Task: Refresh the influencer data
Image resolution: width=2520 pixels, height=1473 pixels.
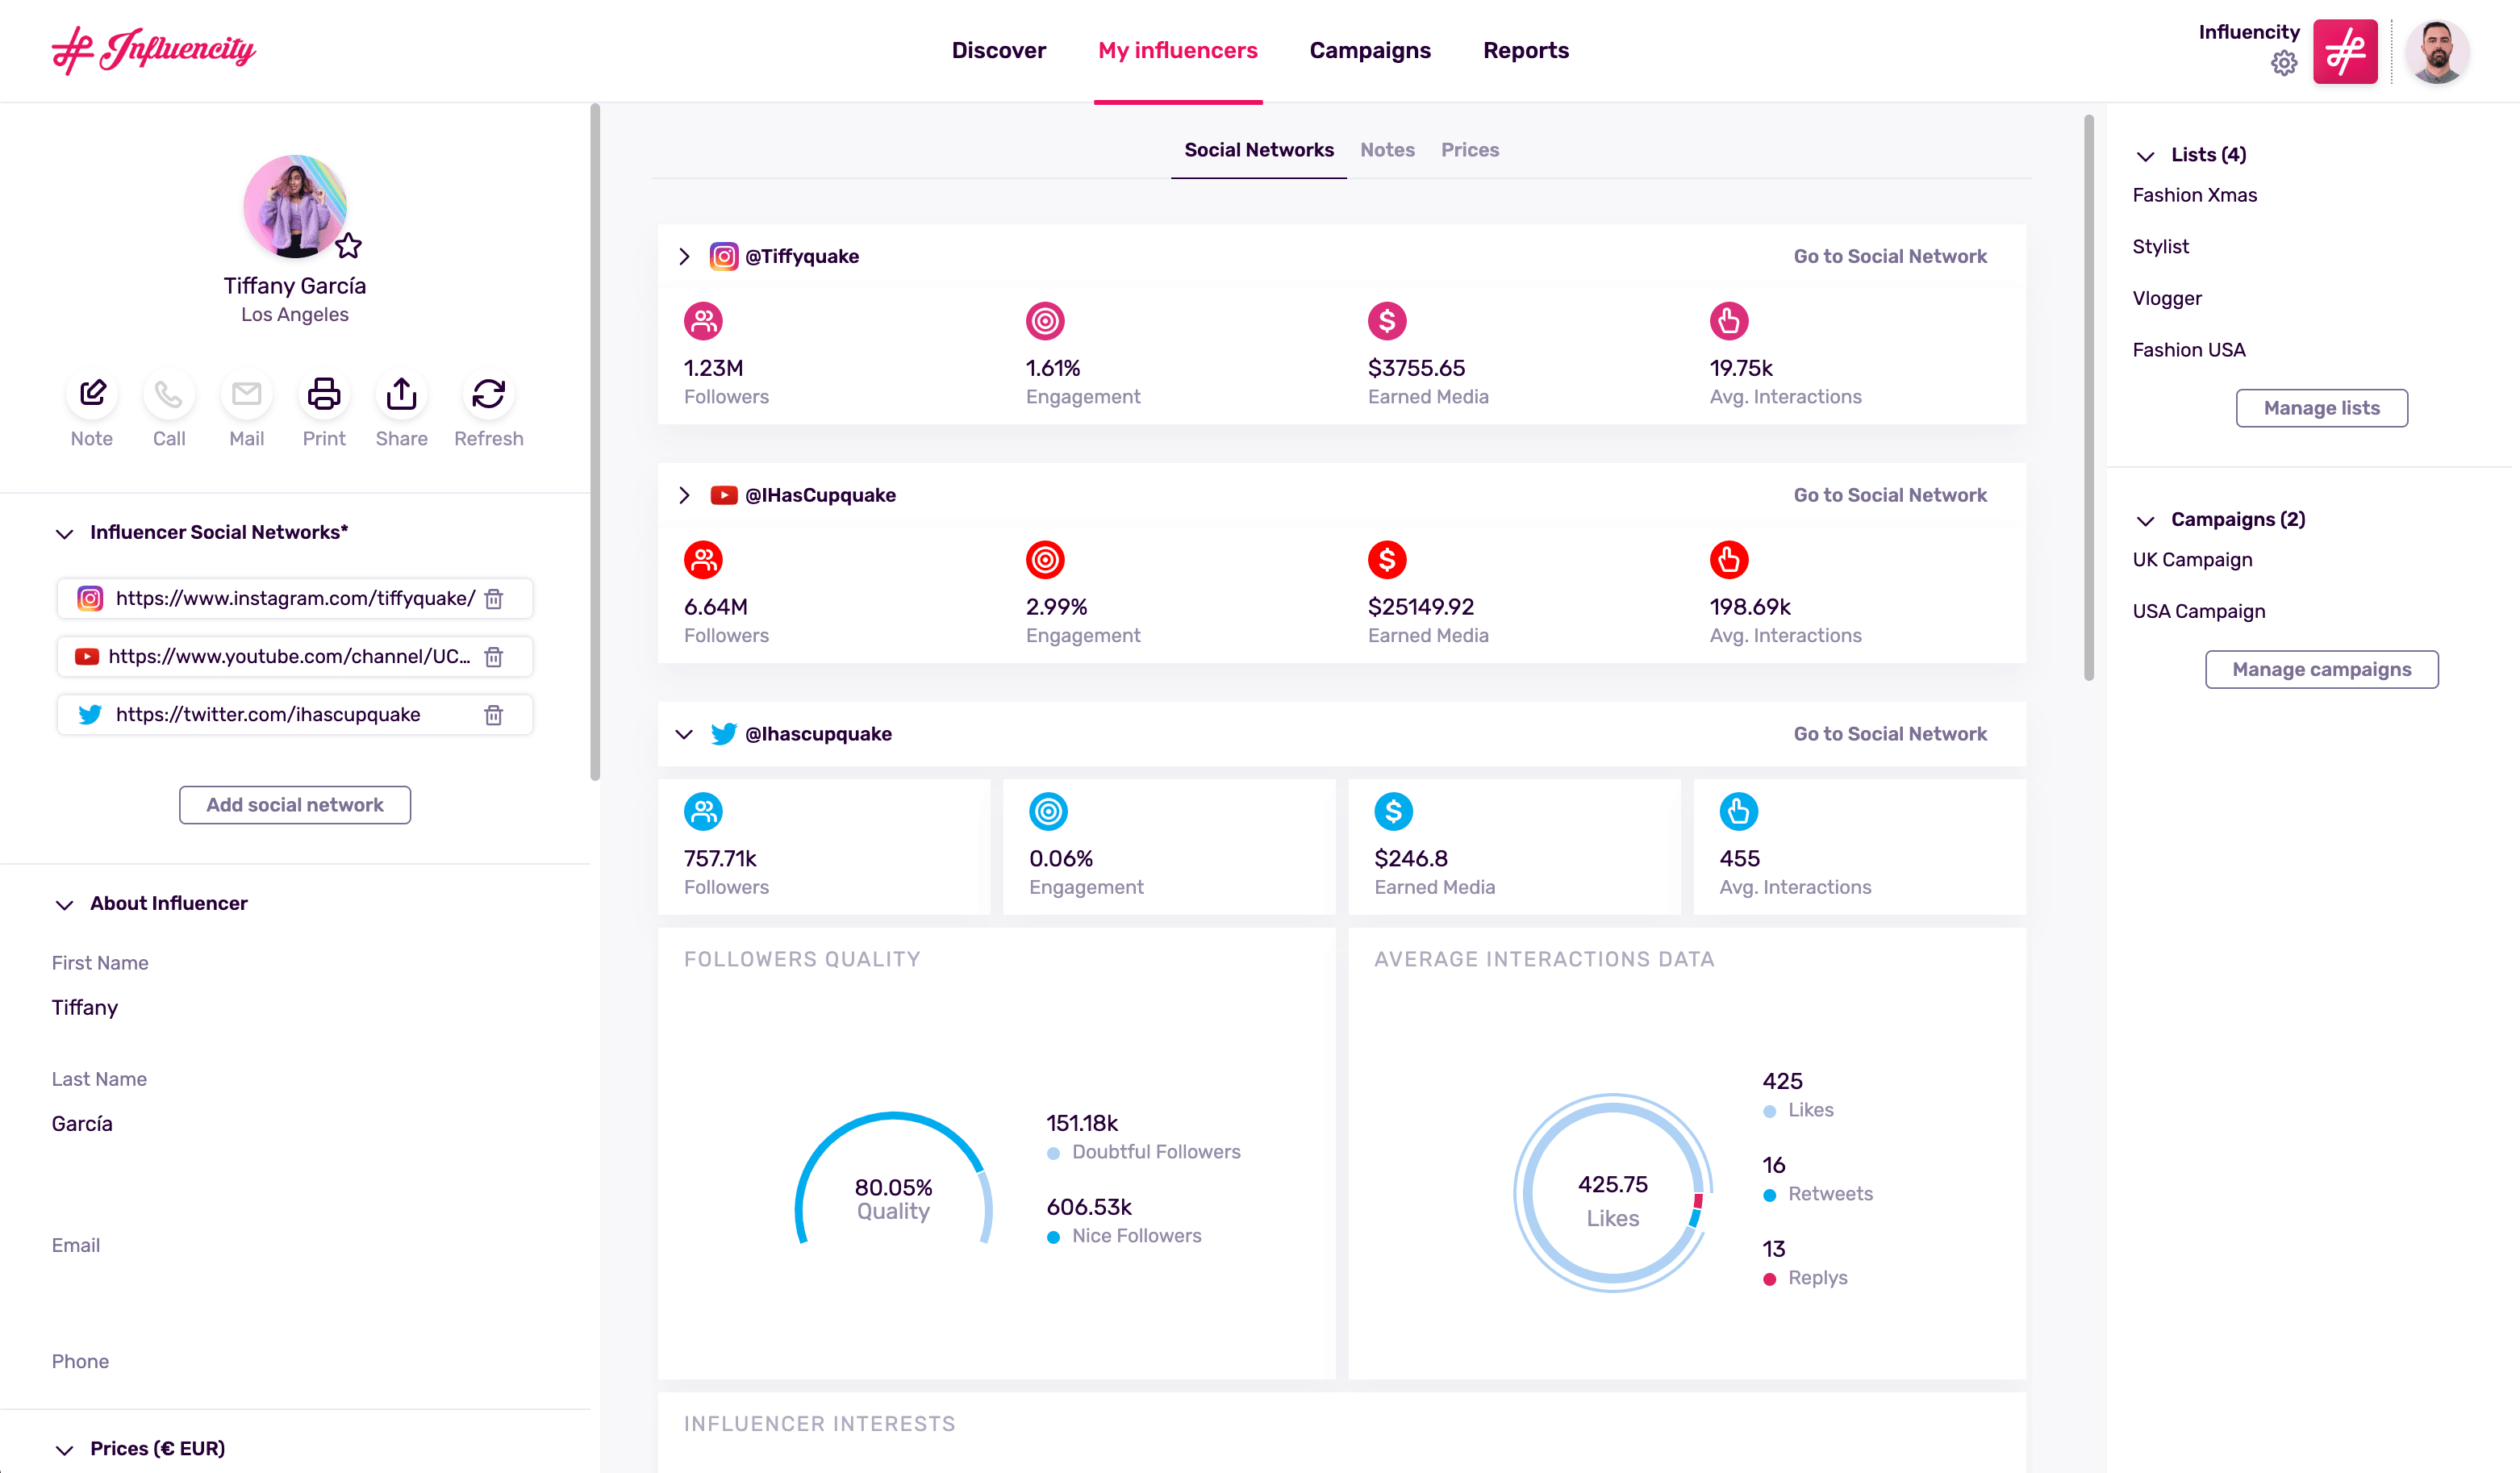Action: (488, 394)
